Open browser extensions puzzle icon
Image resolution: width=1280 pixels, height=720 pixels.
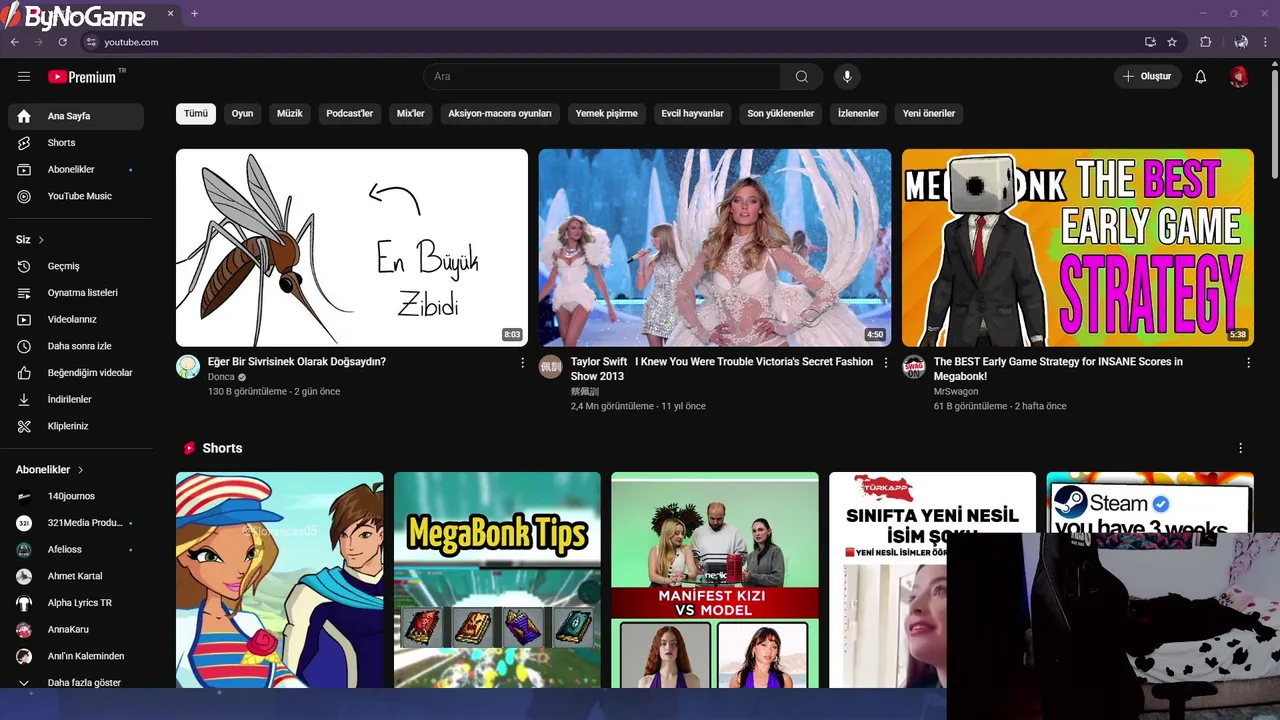[x=1205, y=42]
